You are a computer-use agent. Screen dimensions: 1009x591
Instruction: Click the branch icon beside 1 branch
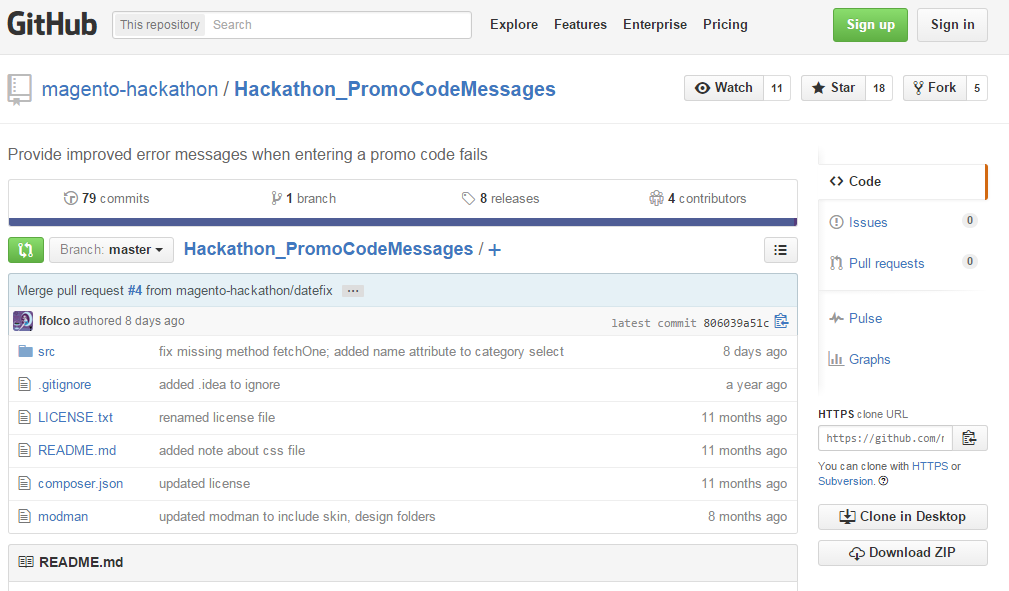pyautogui.click(x=276, y=198)
